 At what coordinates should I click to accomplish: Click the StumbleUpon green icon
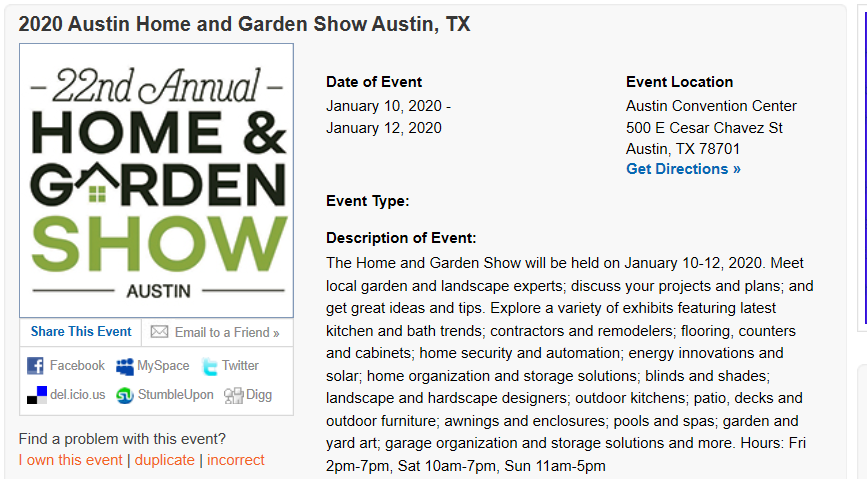click(x=125, y=395)
